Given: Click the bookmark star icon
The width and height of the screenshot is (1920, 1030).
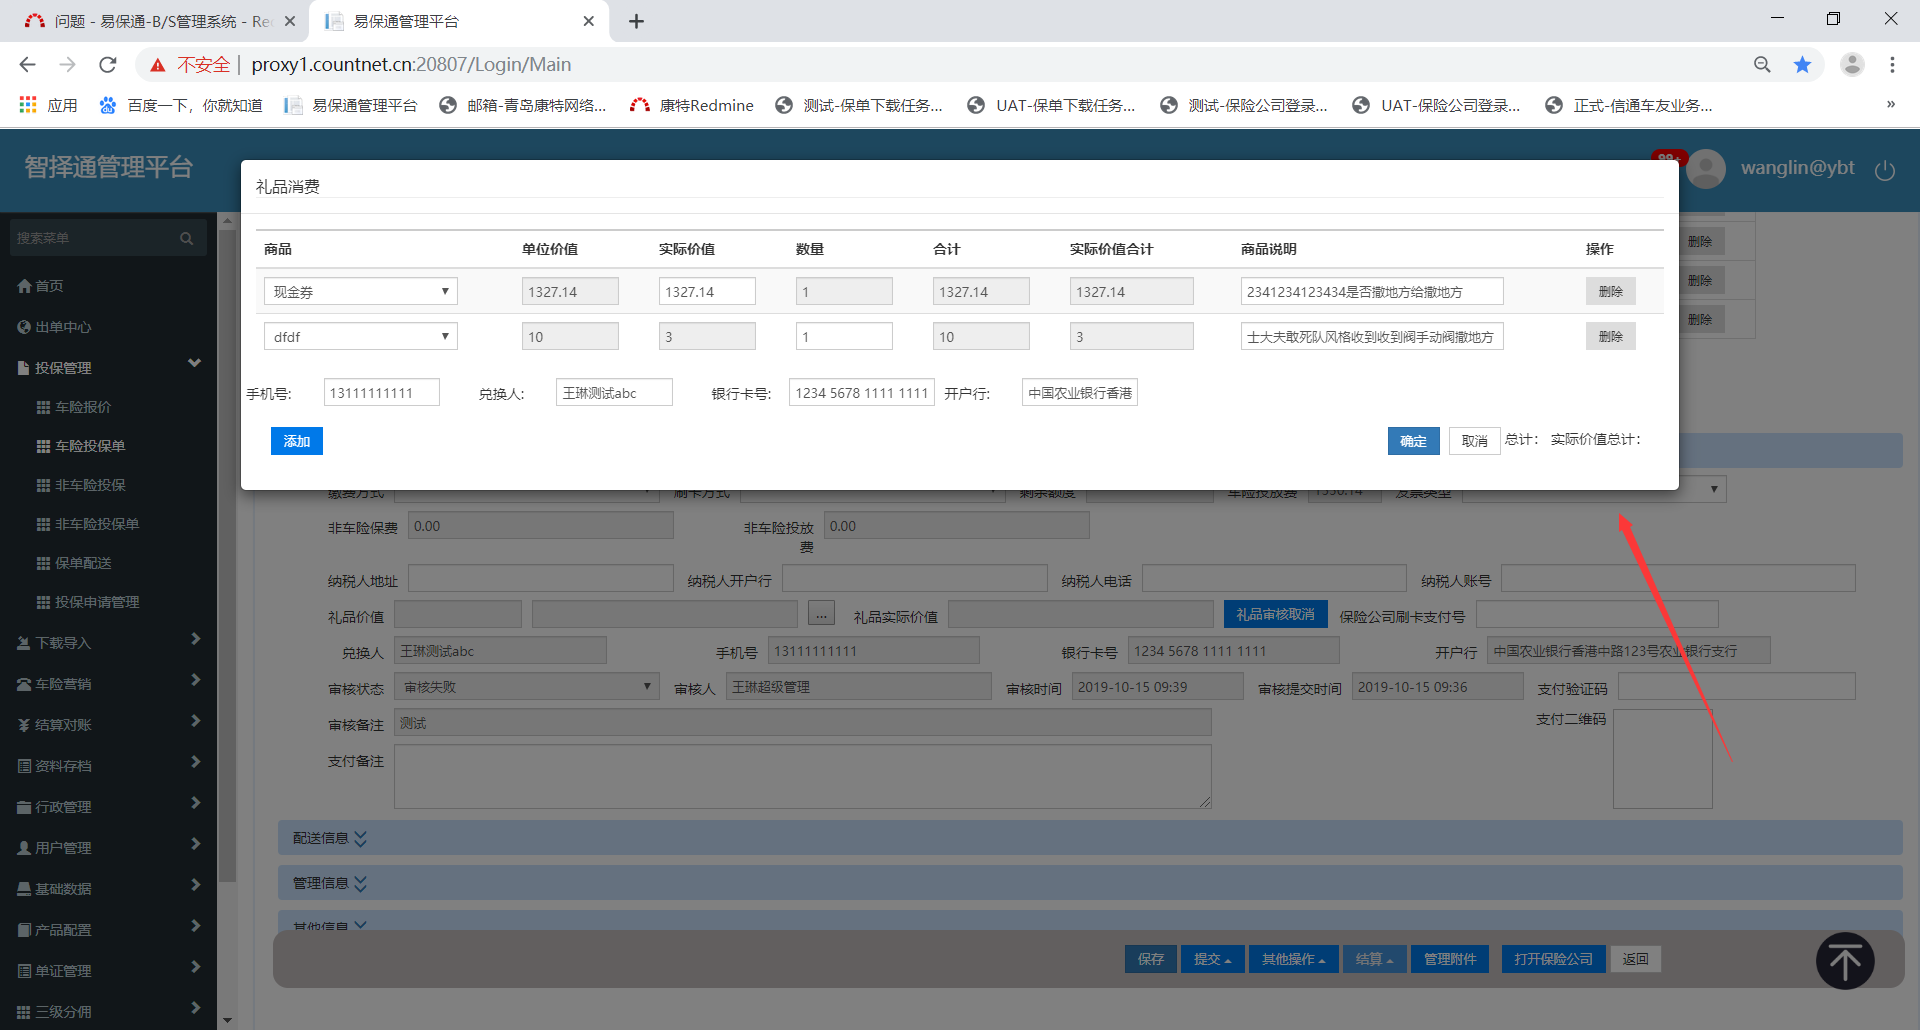Looking at the screenshot, I should (1802, 65).
